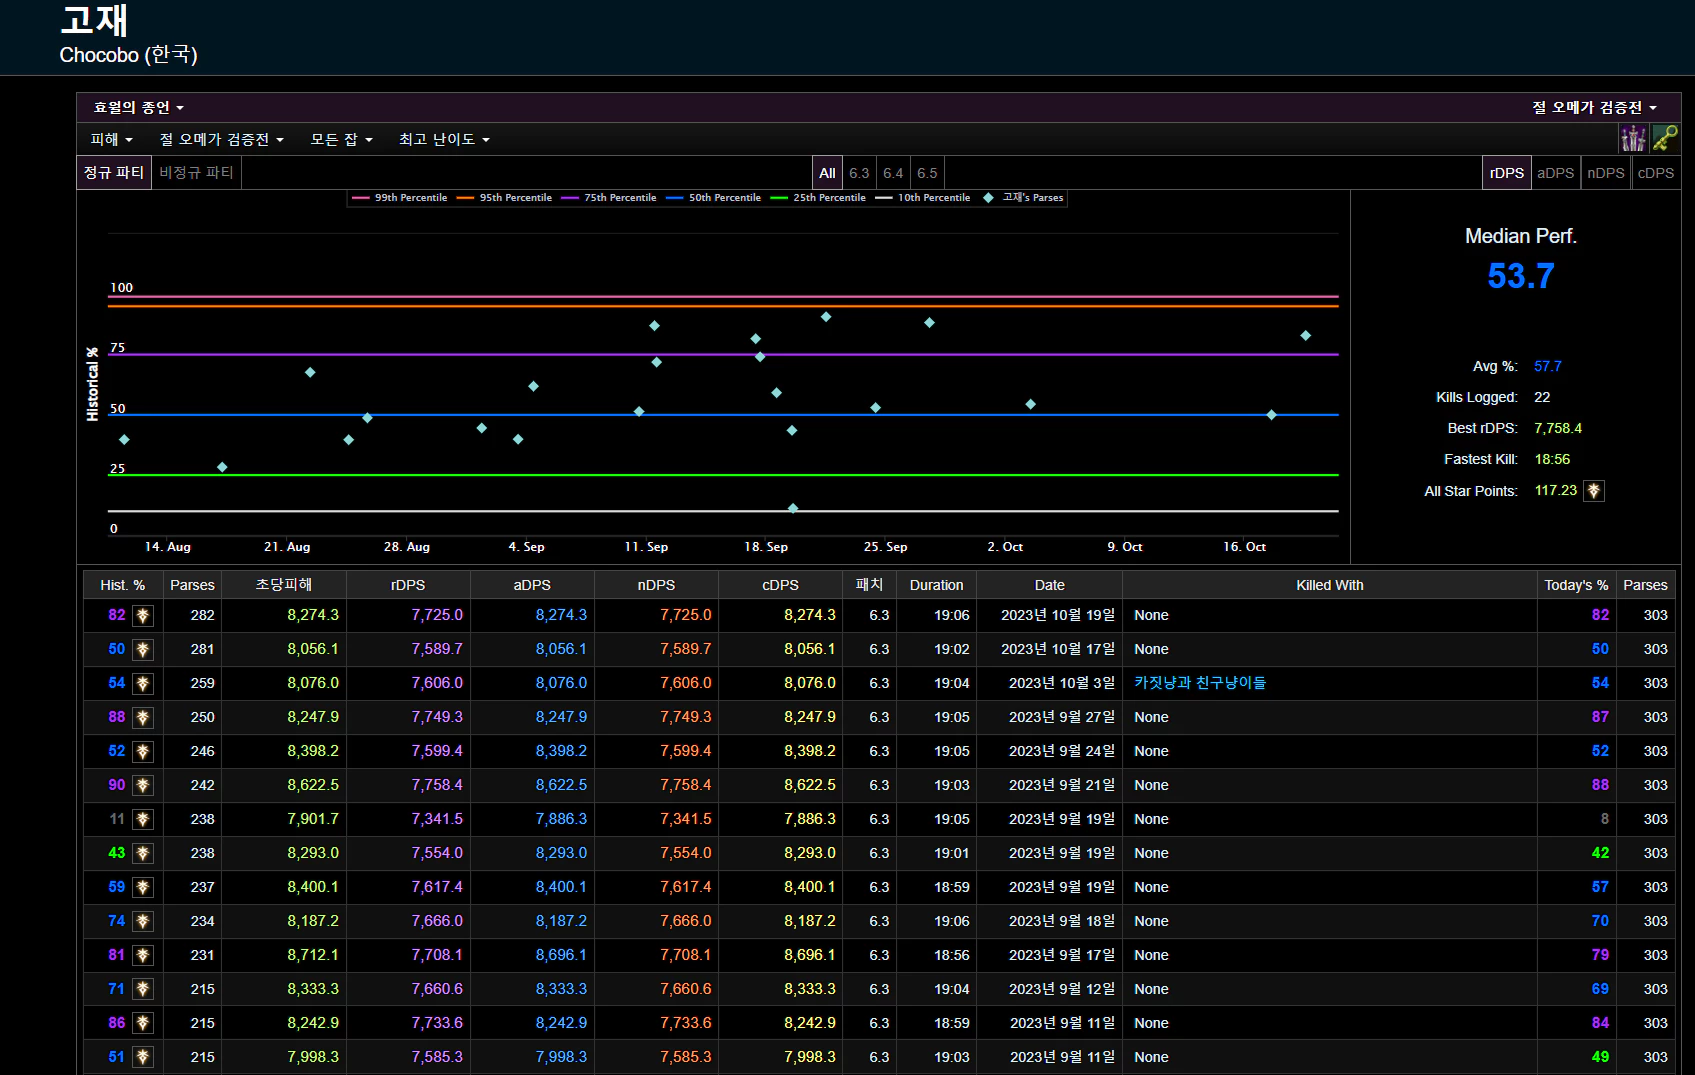Click the 53.7 Median Perf. value

1520,276
